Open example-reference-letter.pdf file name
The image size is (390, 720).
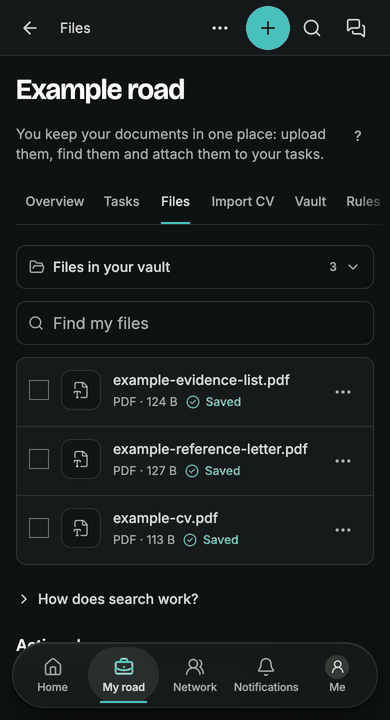(210, 449)
